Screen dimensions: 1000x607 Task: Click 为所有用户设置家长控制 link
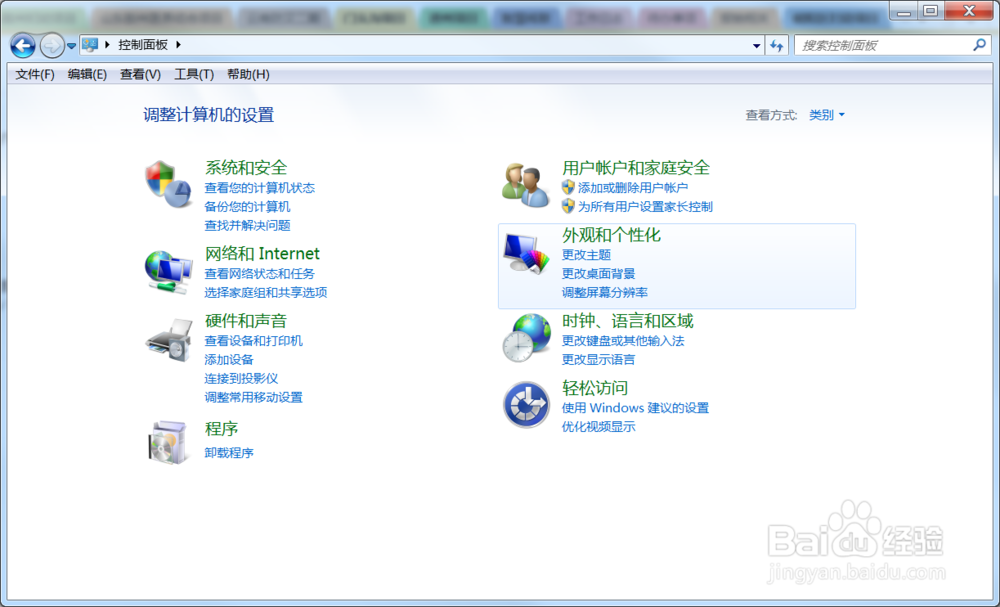645,207
